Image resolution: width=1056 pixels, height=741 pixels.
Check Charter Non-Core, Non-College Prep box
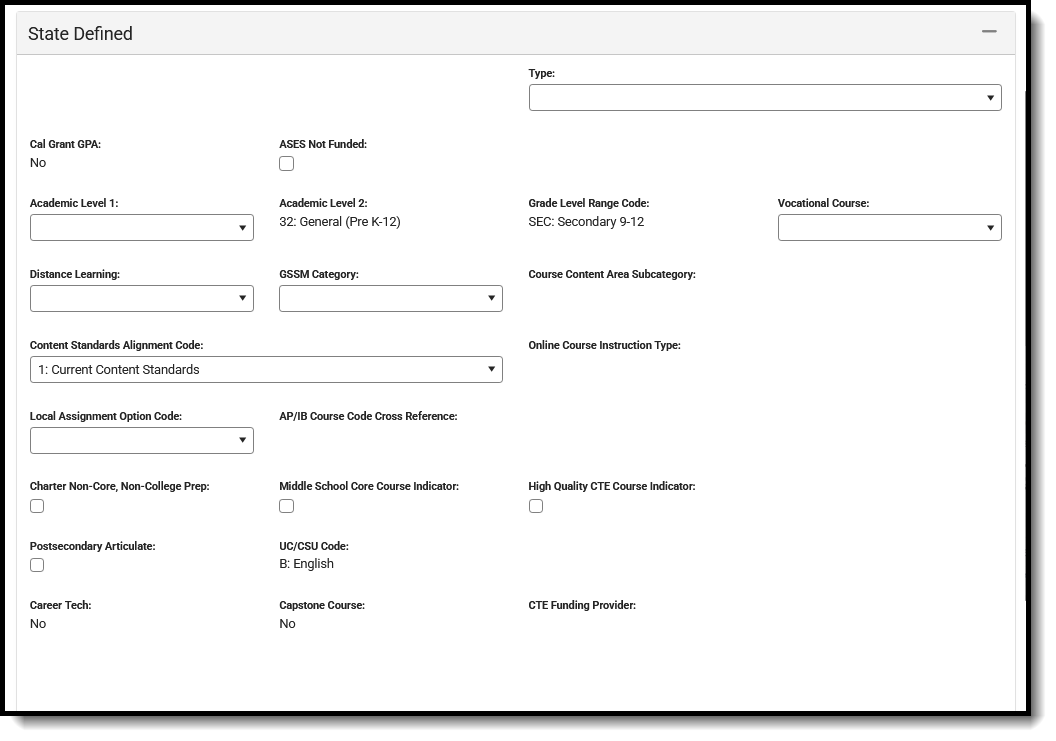click(37, 506)
